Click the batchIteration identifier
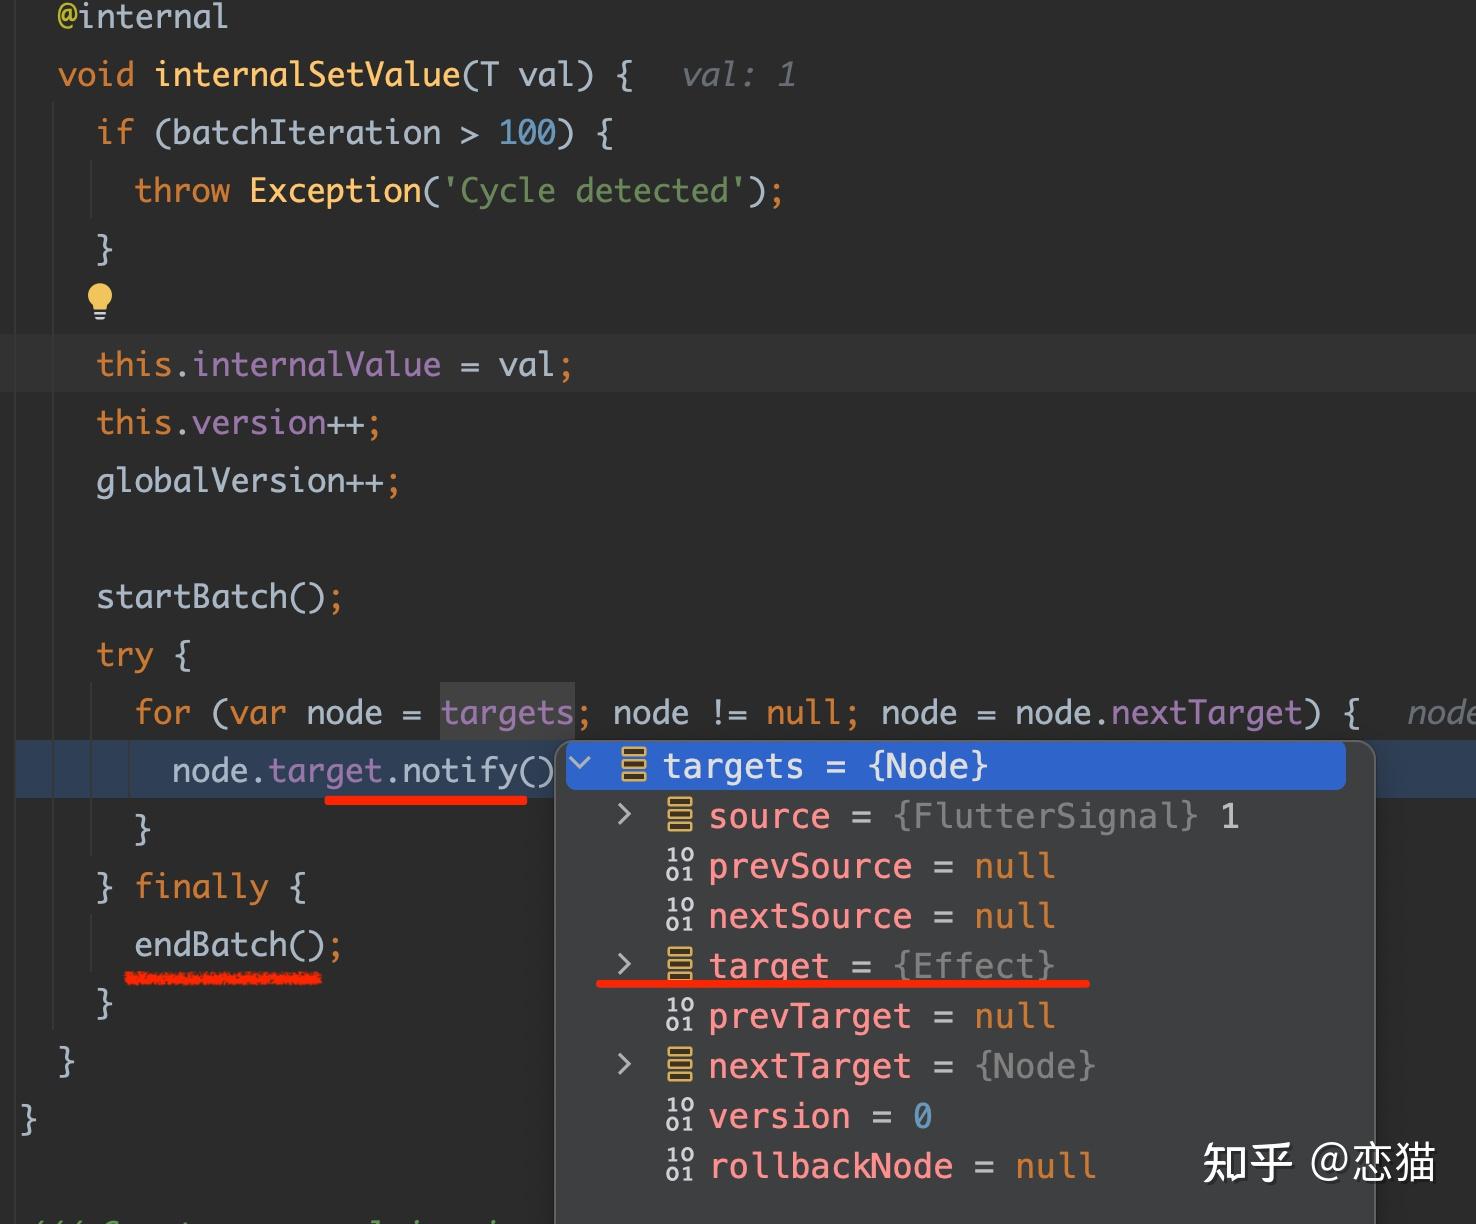The height and width of the screenshot is (1224, 1476). pos(306,133)
